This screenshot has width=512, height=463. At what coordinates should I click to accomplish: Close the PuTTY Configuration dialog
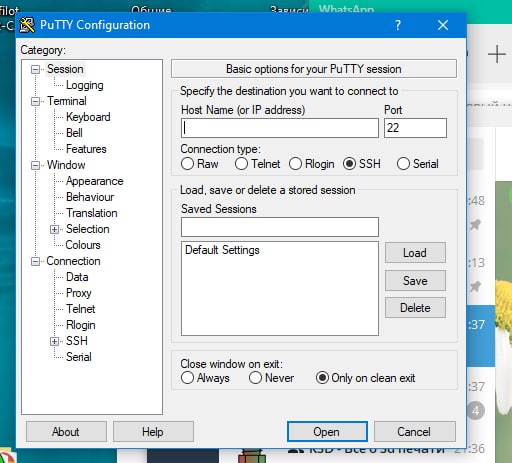tap(443, 25)
